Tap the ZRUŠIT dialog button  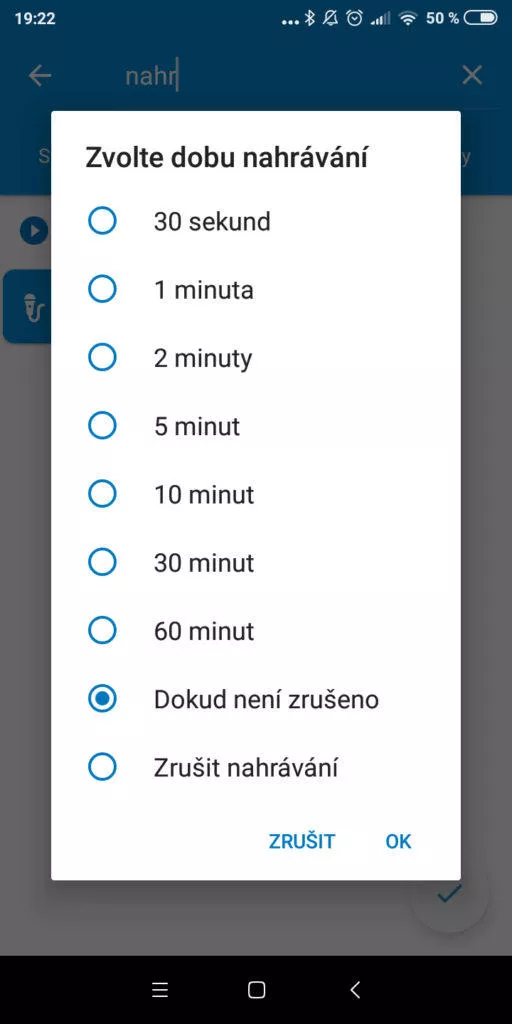click(302, 841)
